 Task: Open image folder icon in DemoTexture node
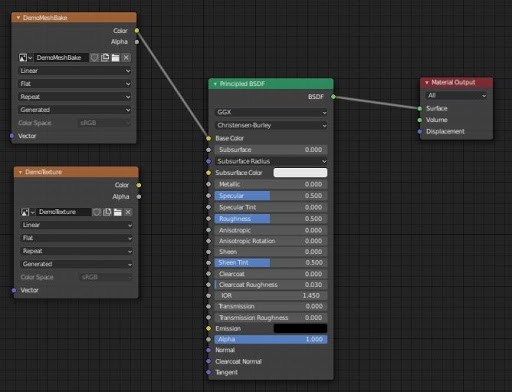(x=117, y=212)
